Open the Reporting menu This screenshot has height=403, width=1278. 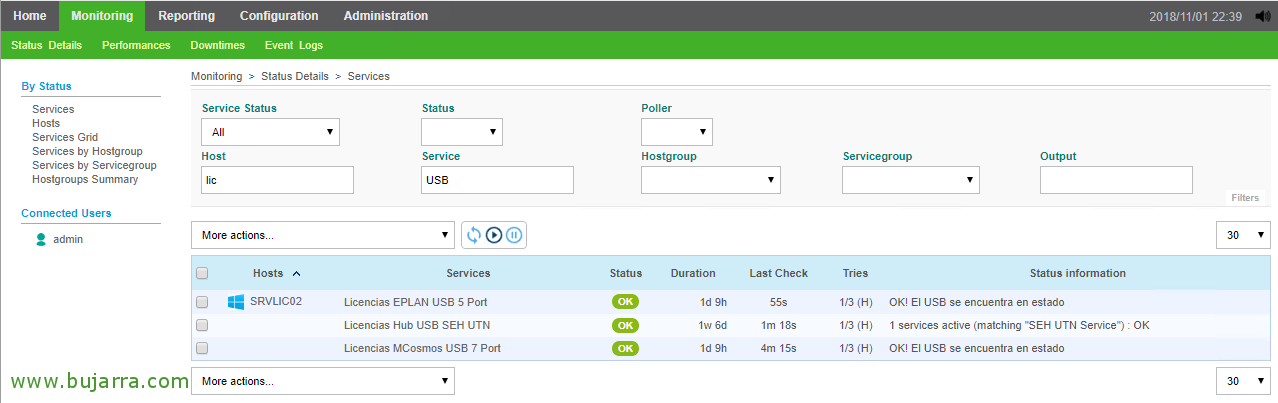click(186, 16)
